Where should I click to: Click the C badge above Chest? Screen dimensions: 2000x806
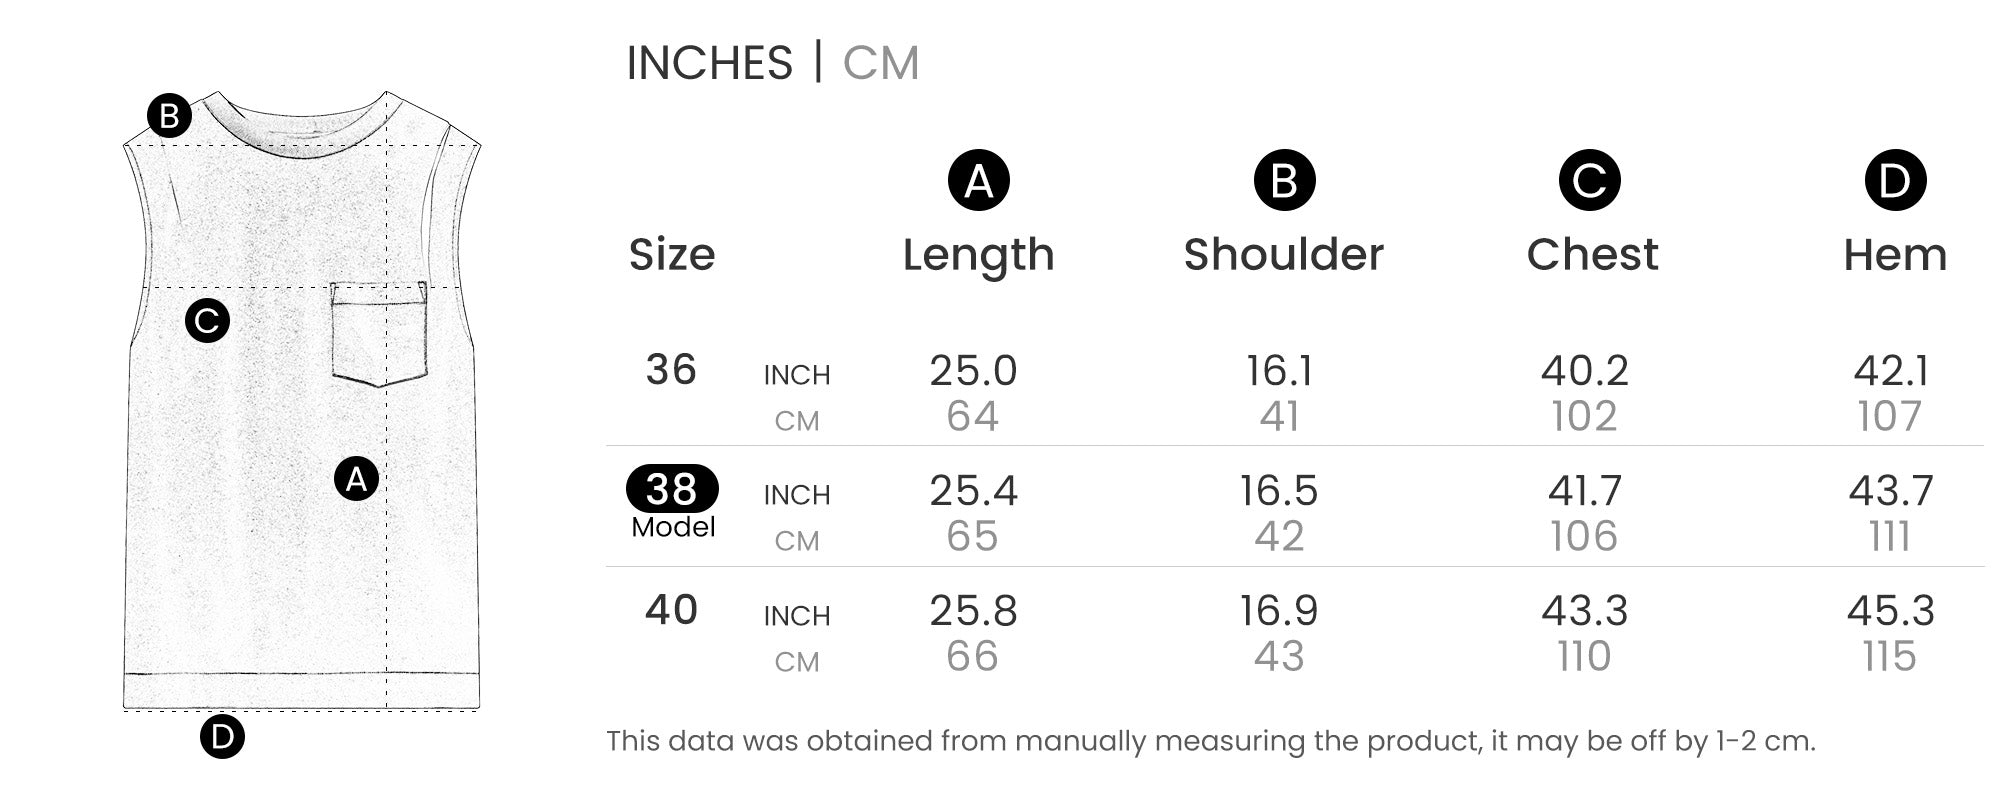pos(1589,181)
